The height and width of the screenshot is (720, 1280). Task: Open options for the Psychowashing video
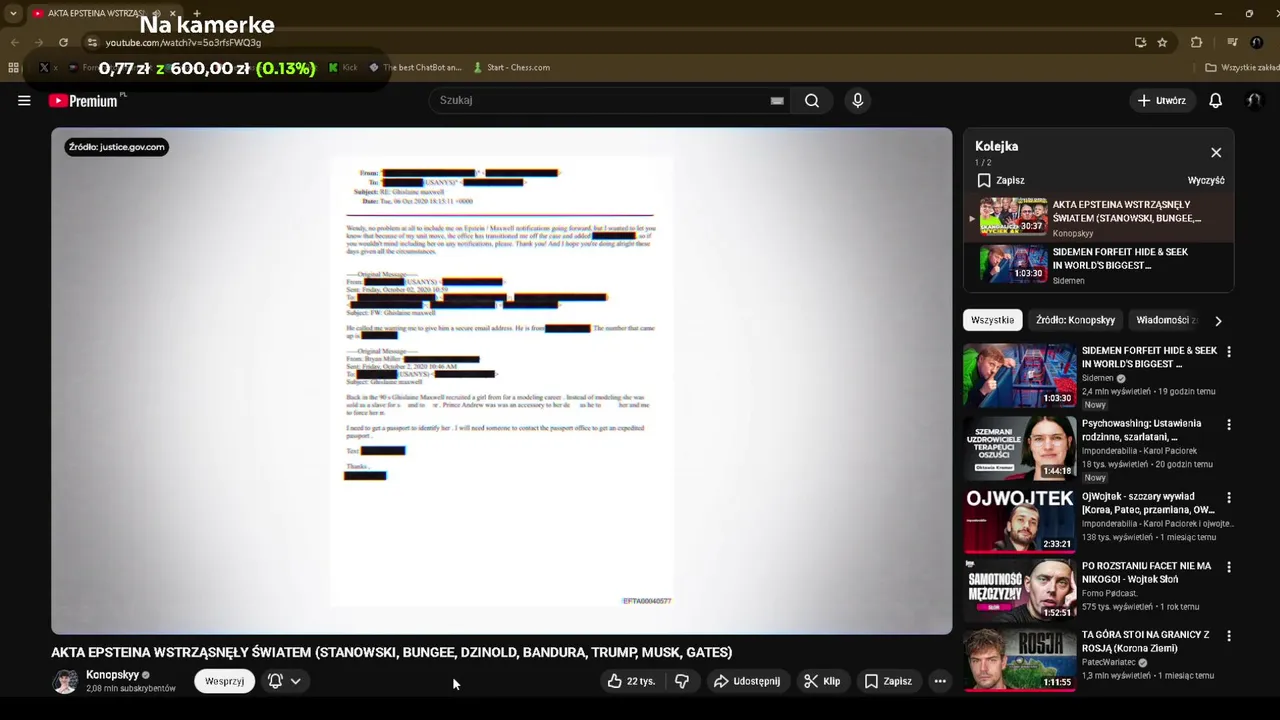(1229, 425)
